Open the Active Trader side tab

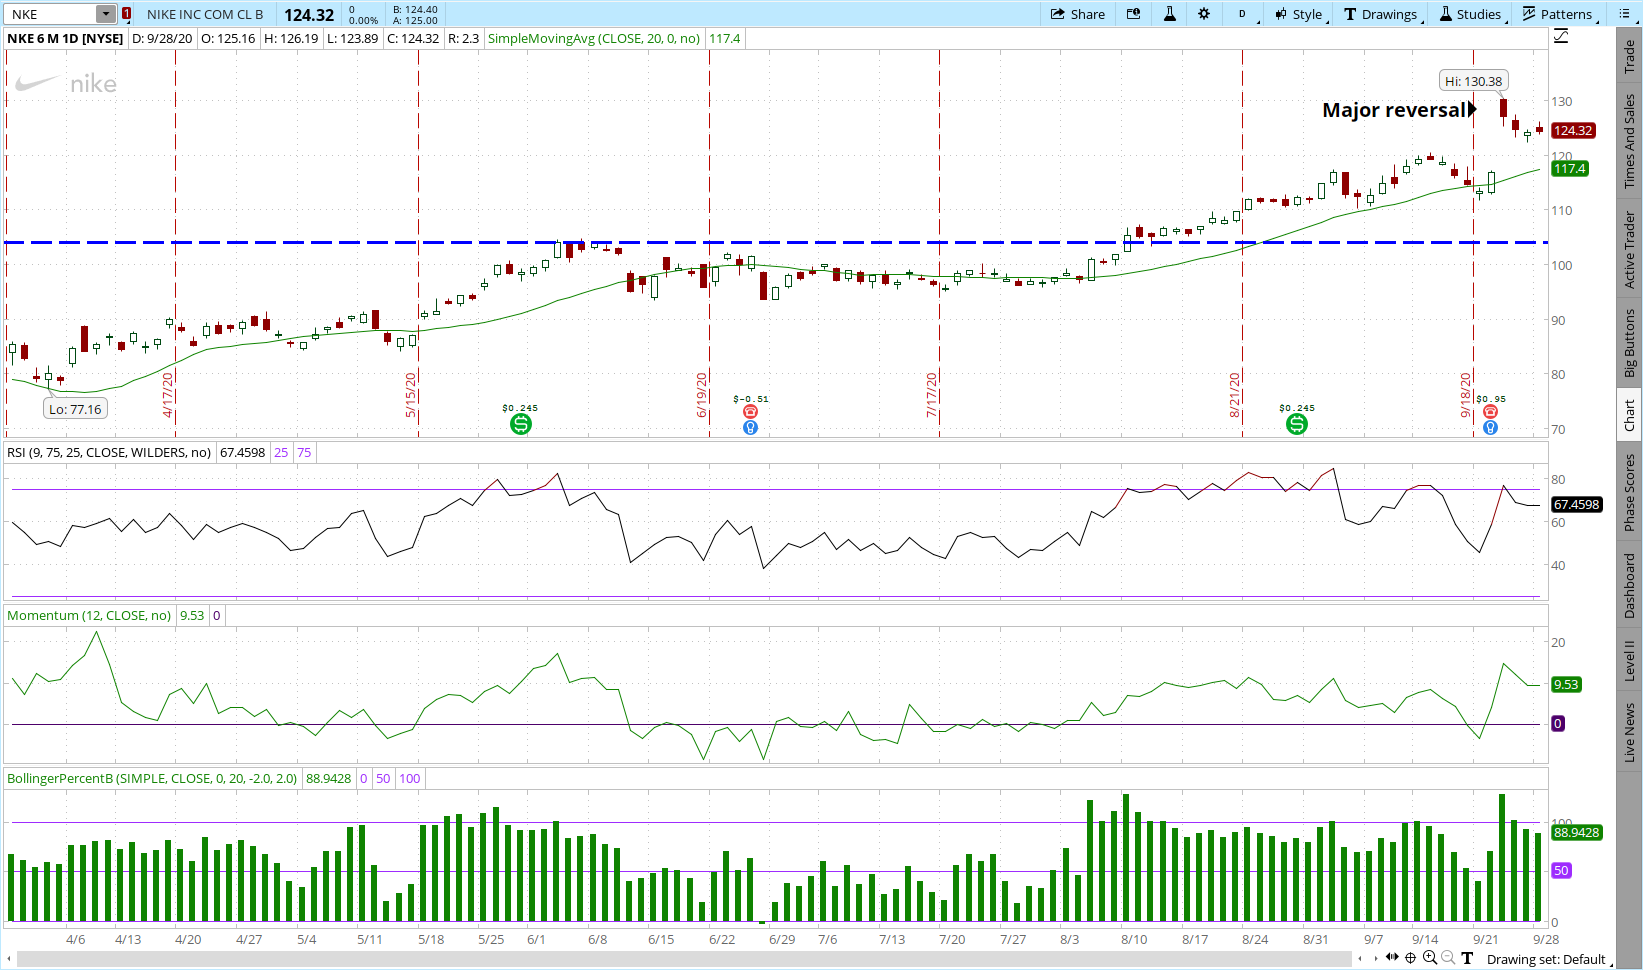coord(1629,250)
